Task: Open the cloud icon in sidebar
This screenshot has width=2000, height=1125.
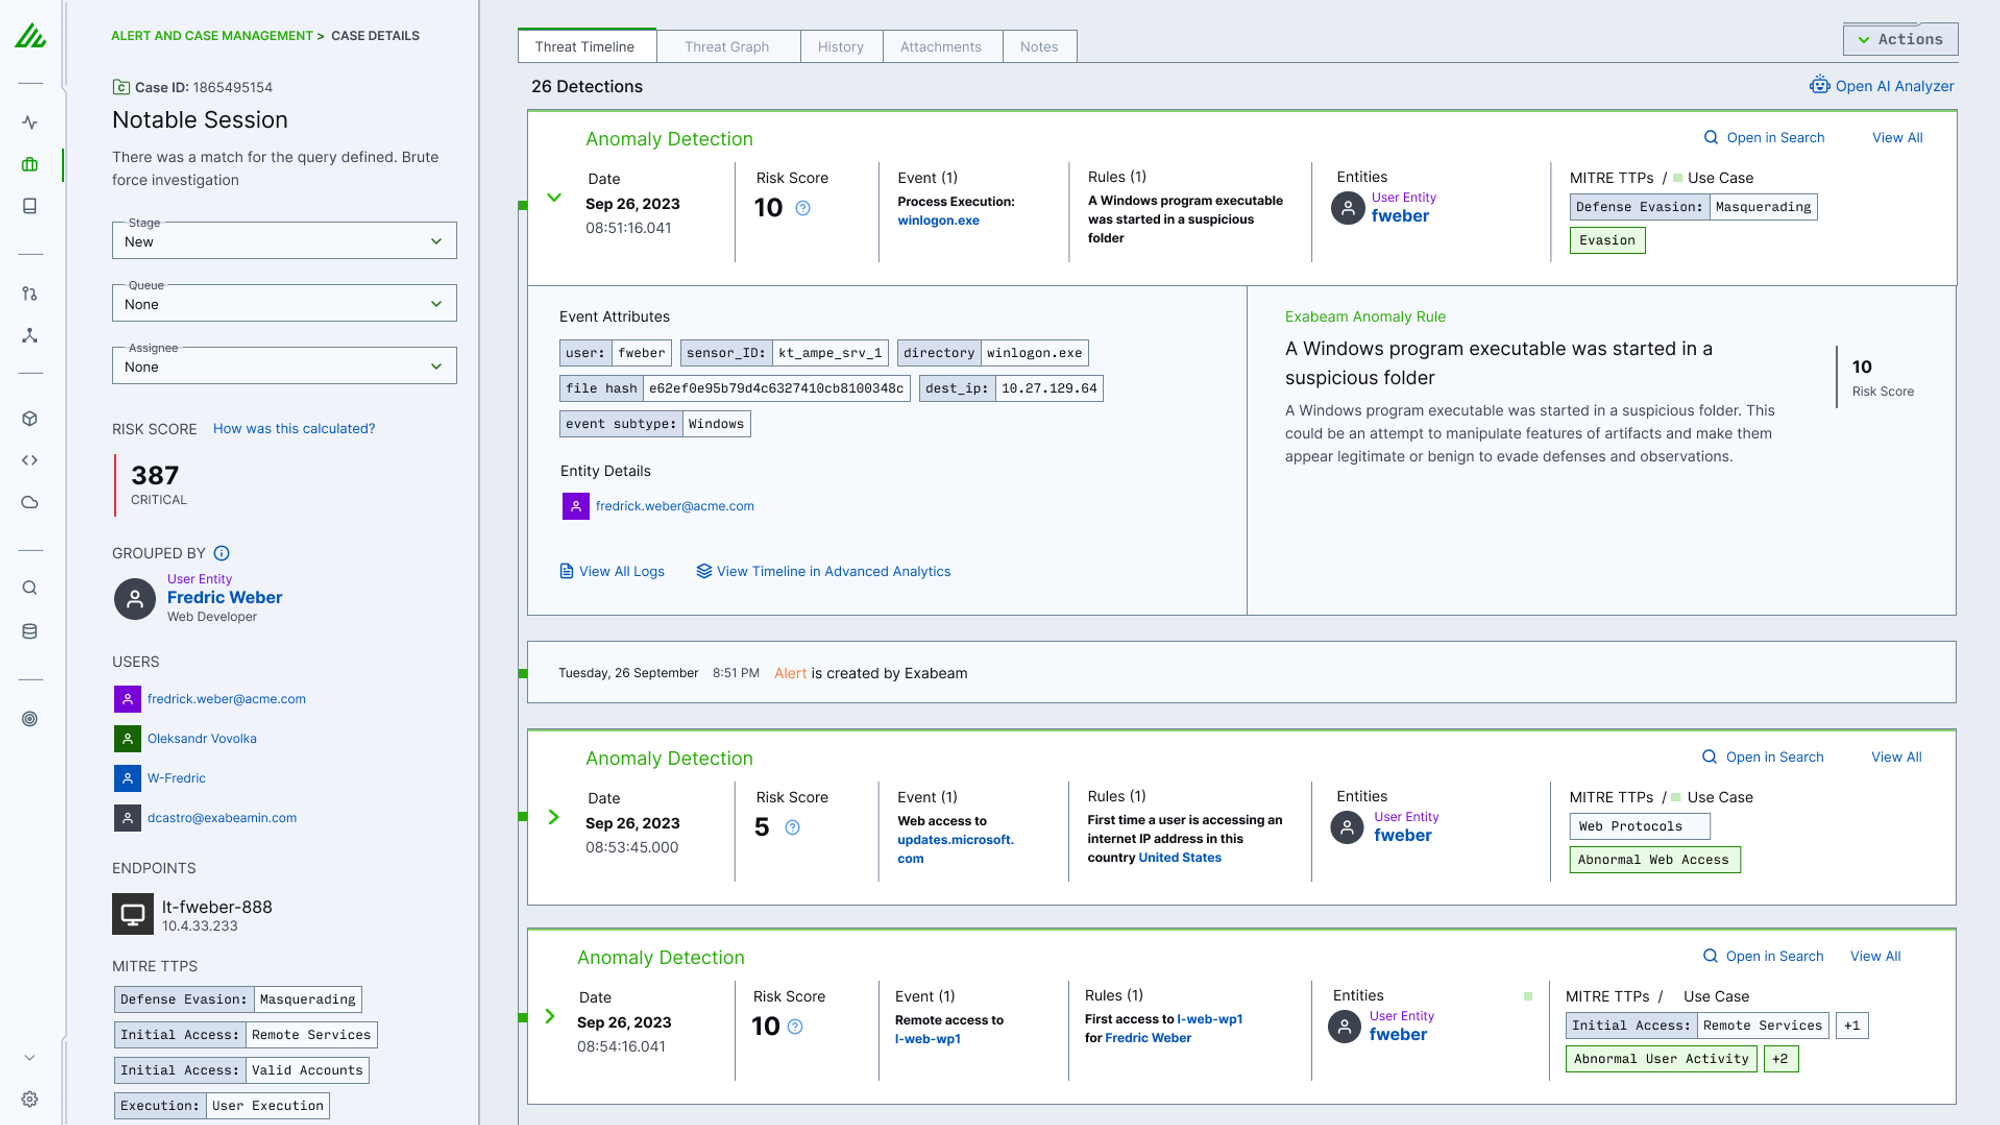Action: [30, 502]
